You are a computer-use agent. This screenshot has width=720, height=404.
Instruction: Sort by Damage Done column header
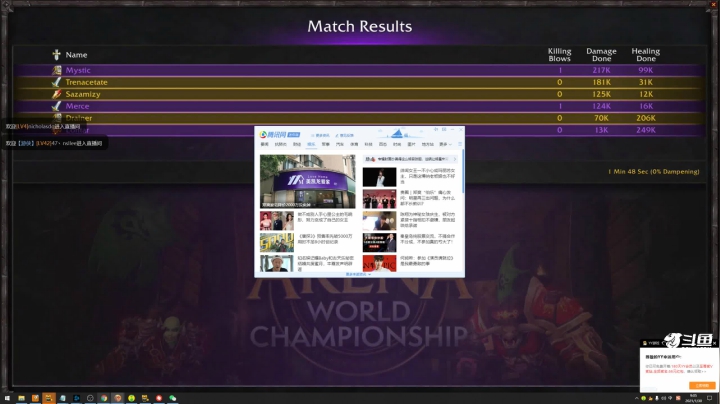601,55
